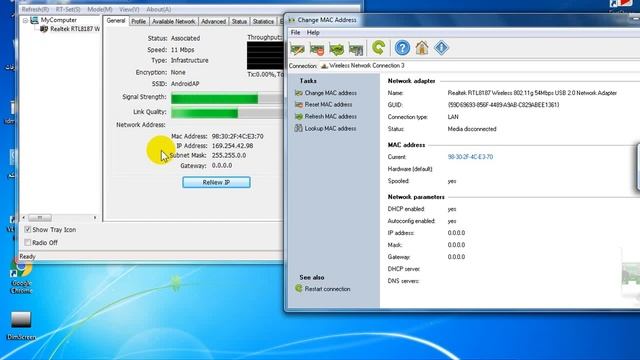Click the Realtek RTL8187 adapter icon in the tree
Image resolution: width=640 pixels, height=360 pixels.
pos(44,29)
